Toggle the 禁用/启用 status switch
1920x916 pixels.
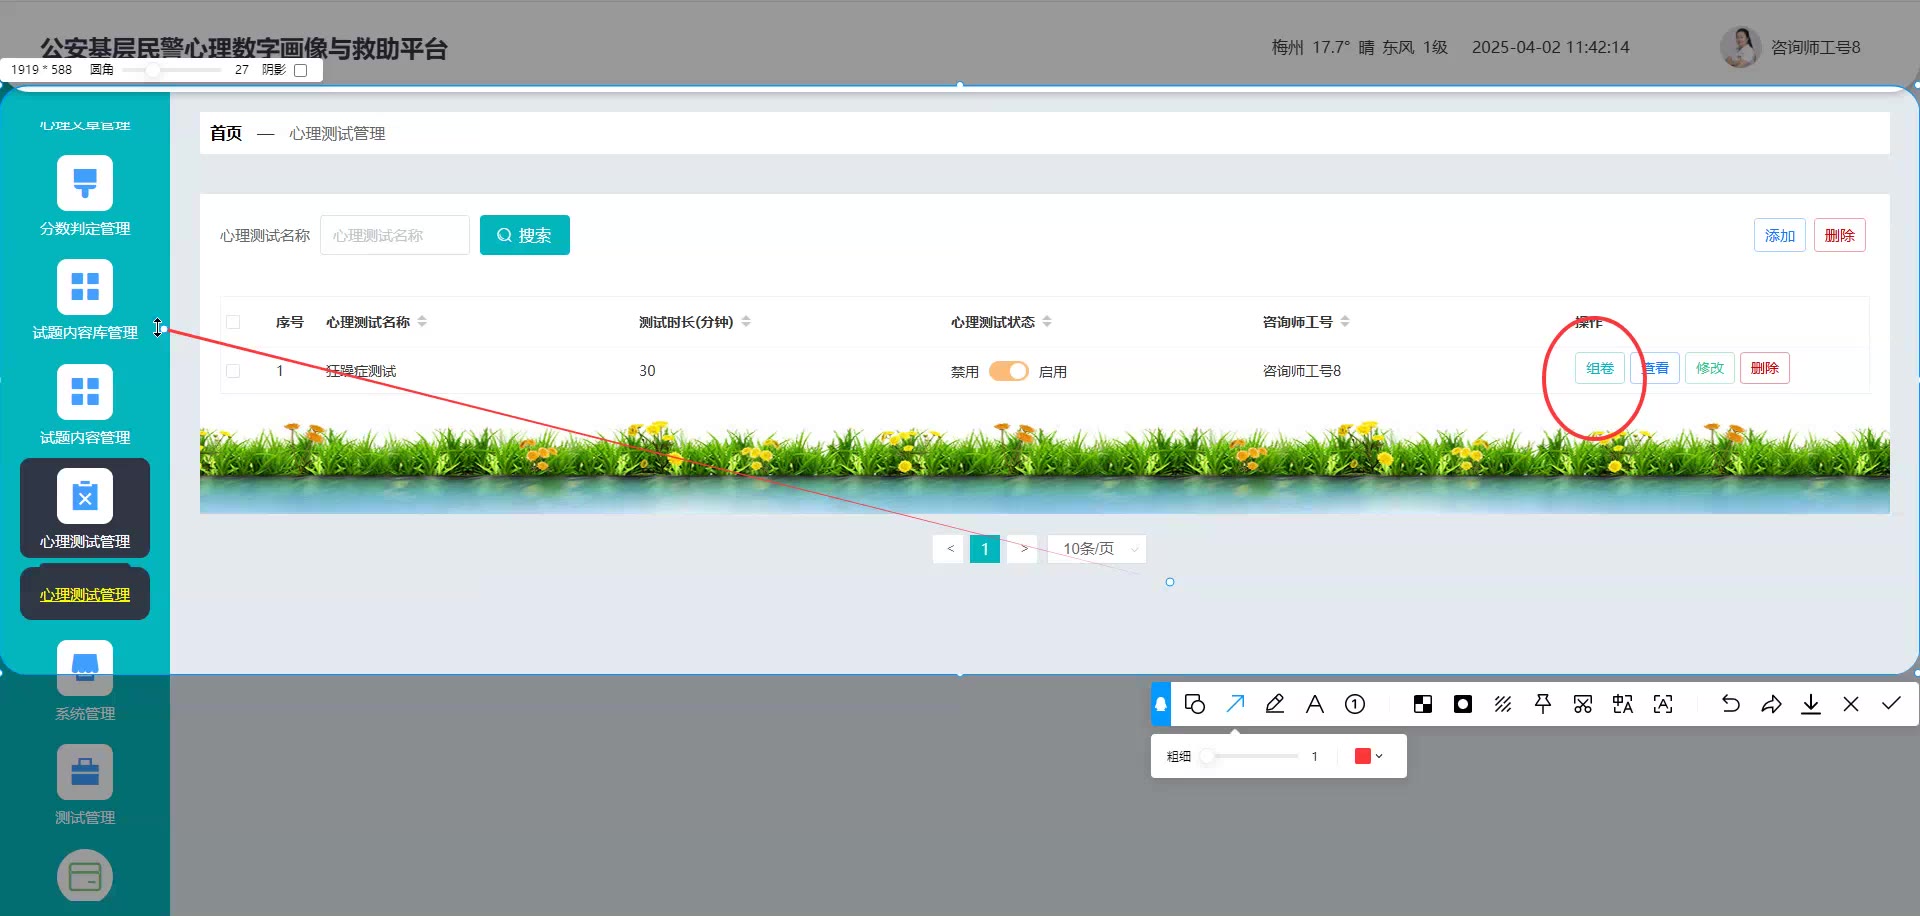click(x=1009, y=371)
